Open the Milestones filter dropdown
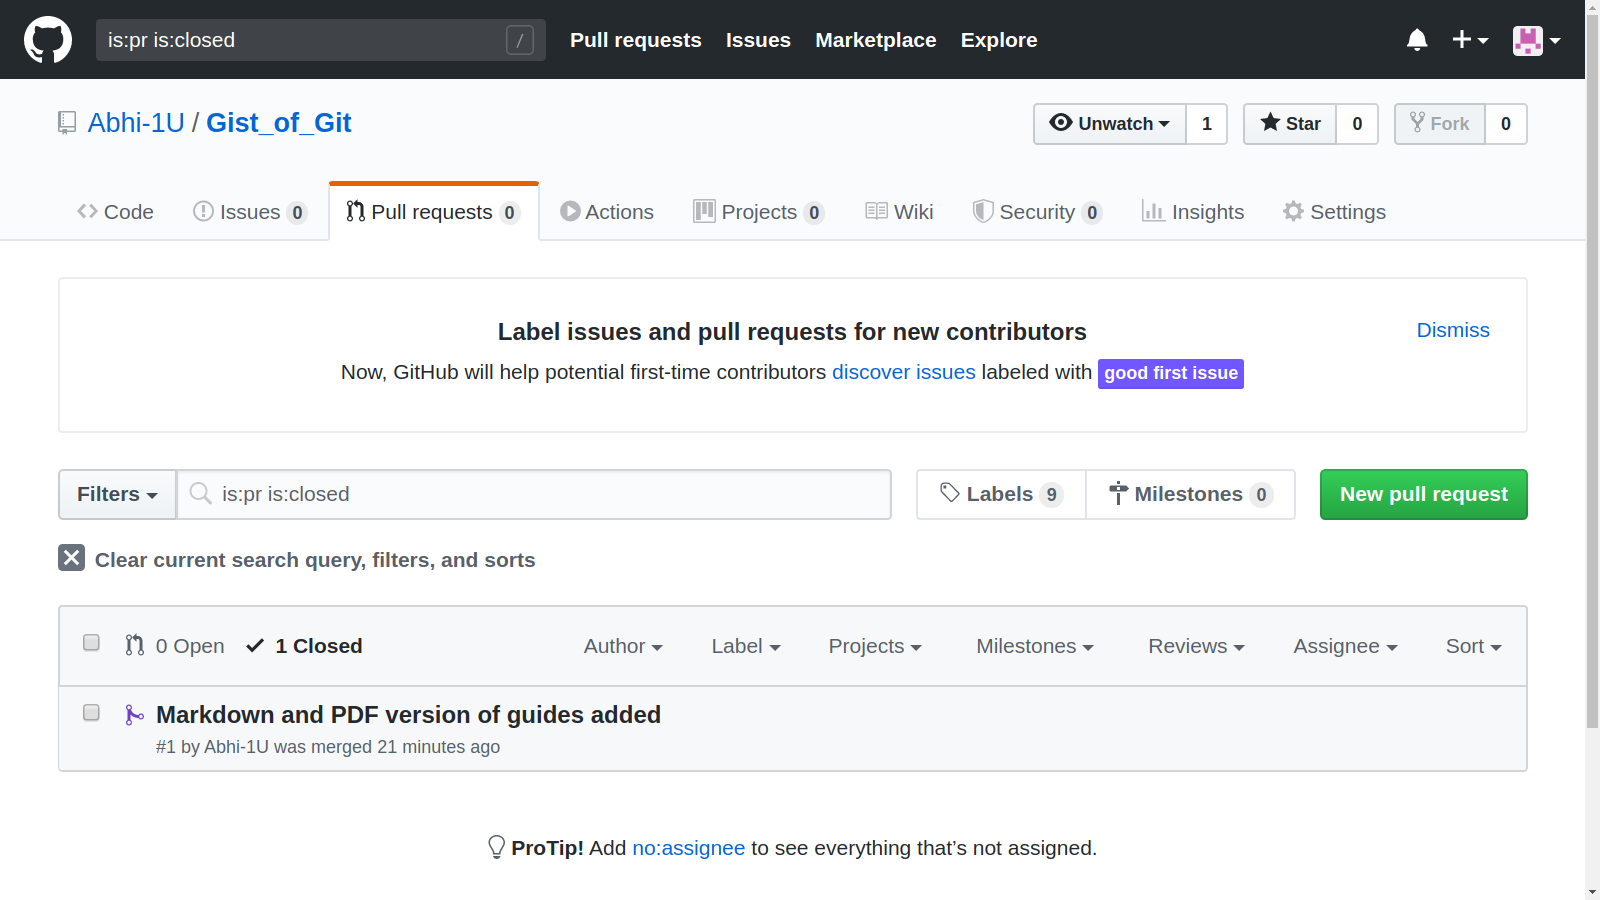The image size is (1600, 900). (1035, 646)
